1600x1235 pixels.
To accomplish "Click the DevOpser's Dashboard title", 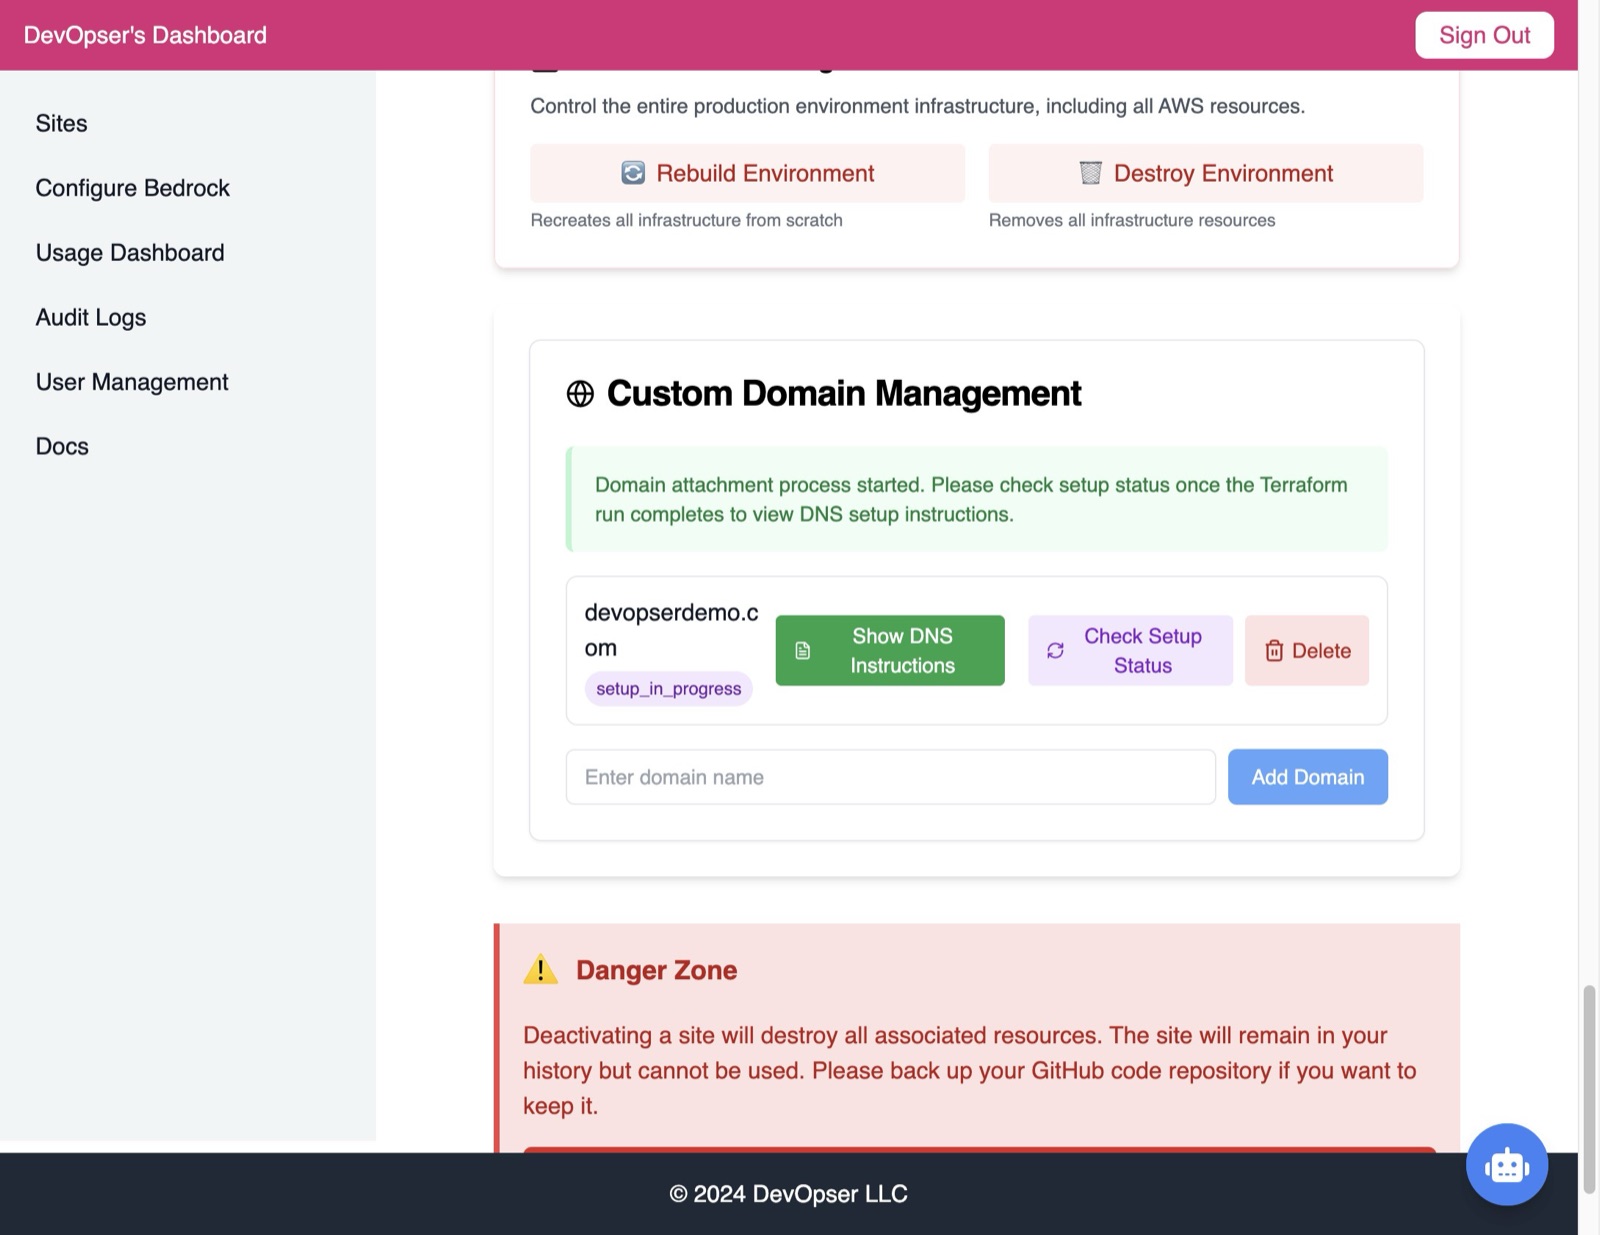I will 145,35.
